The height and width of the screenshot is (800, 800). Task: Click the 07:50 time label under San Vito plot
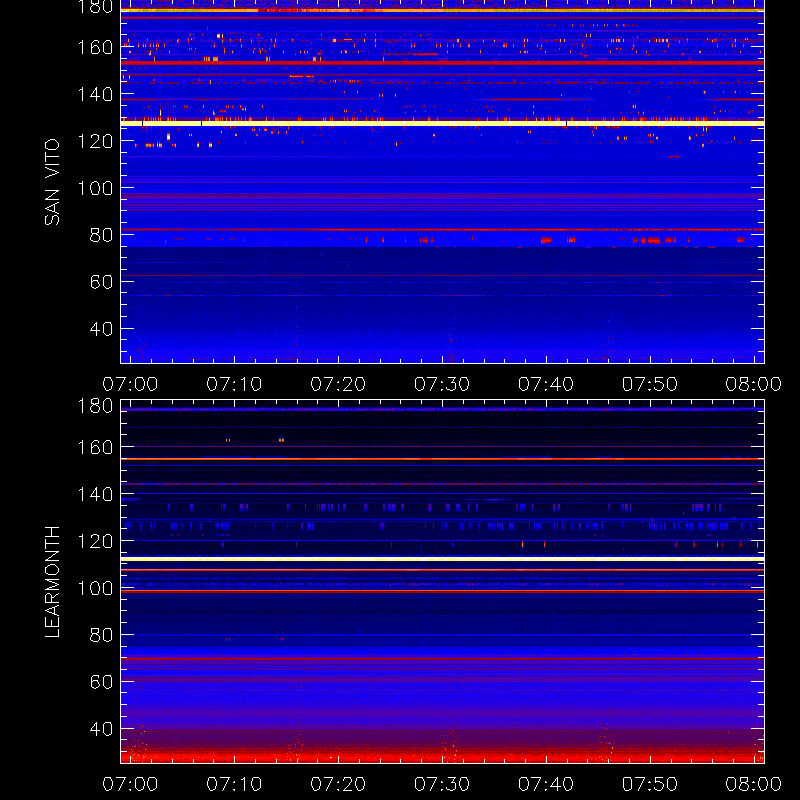[x=650, y=384]
